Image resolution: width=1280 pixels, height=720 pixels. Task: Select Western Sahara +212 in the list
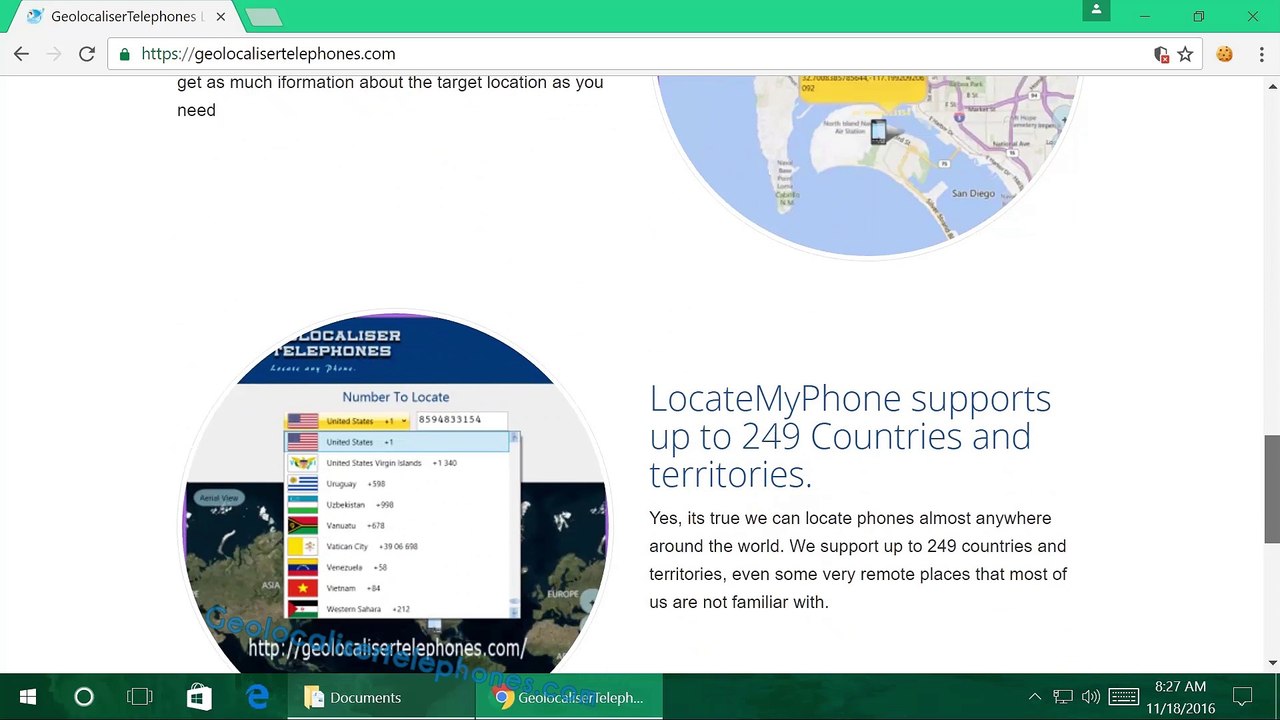click(x=398, y=609)
